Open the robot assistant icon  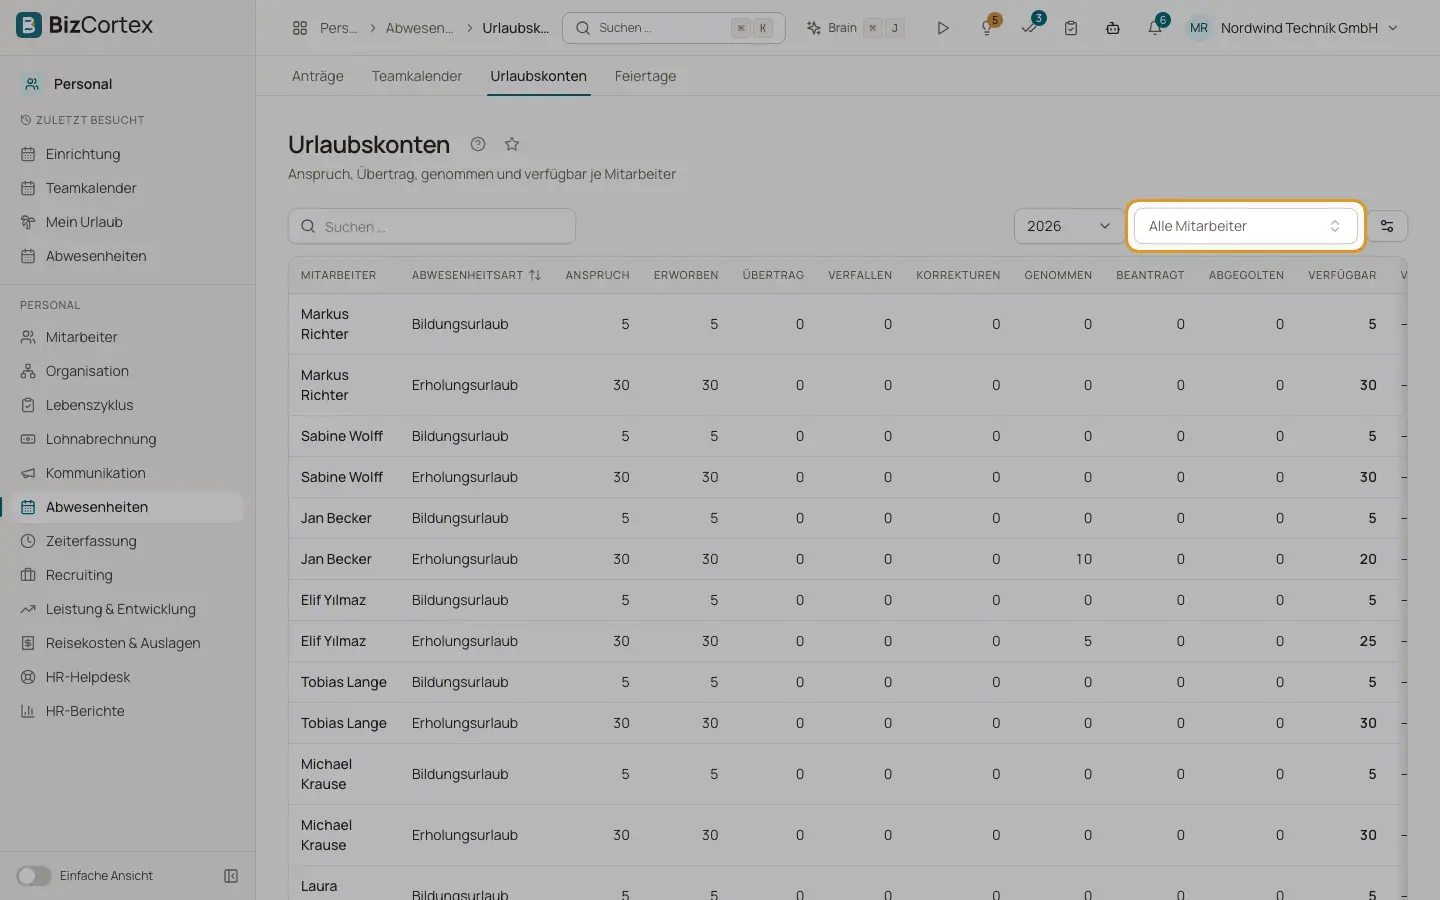1112,28
